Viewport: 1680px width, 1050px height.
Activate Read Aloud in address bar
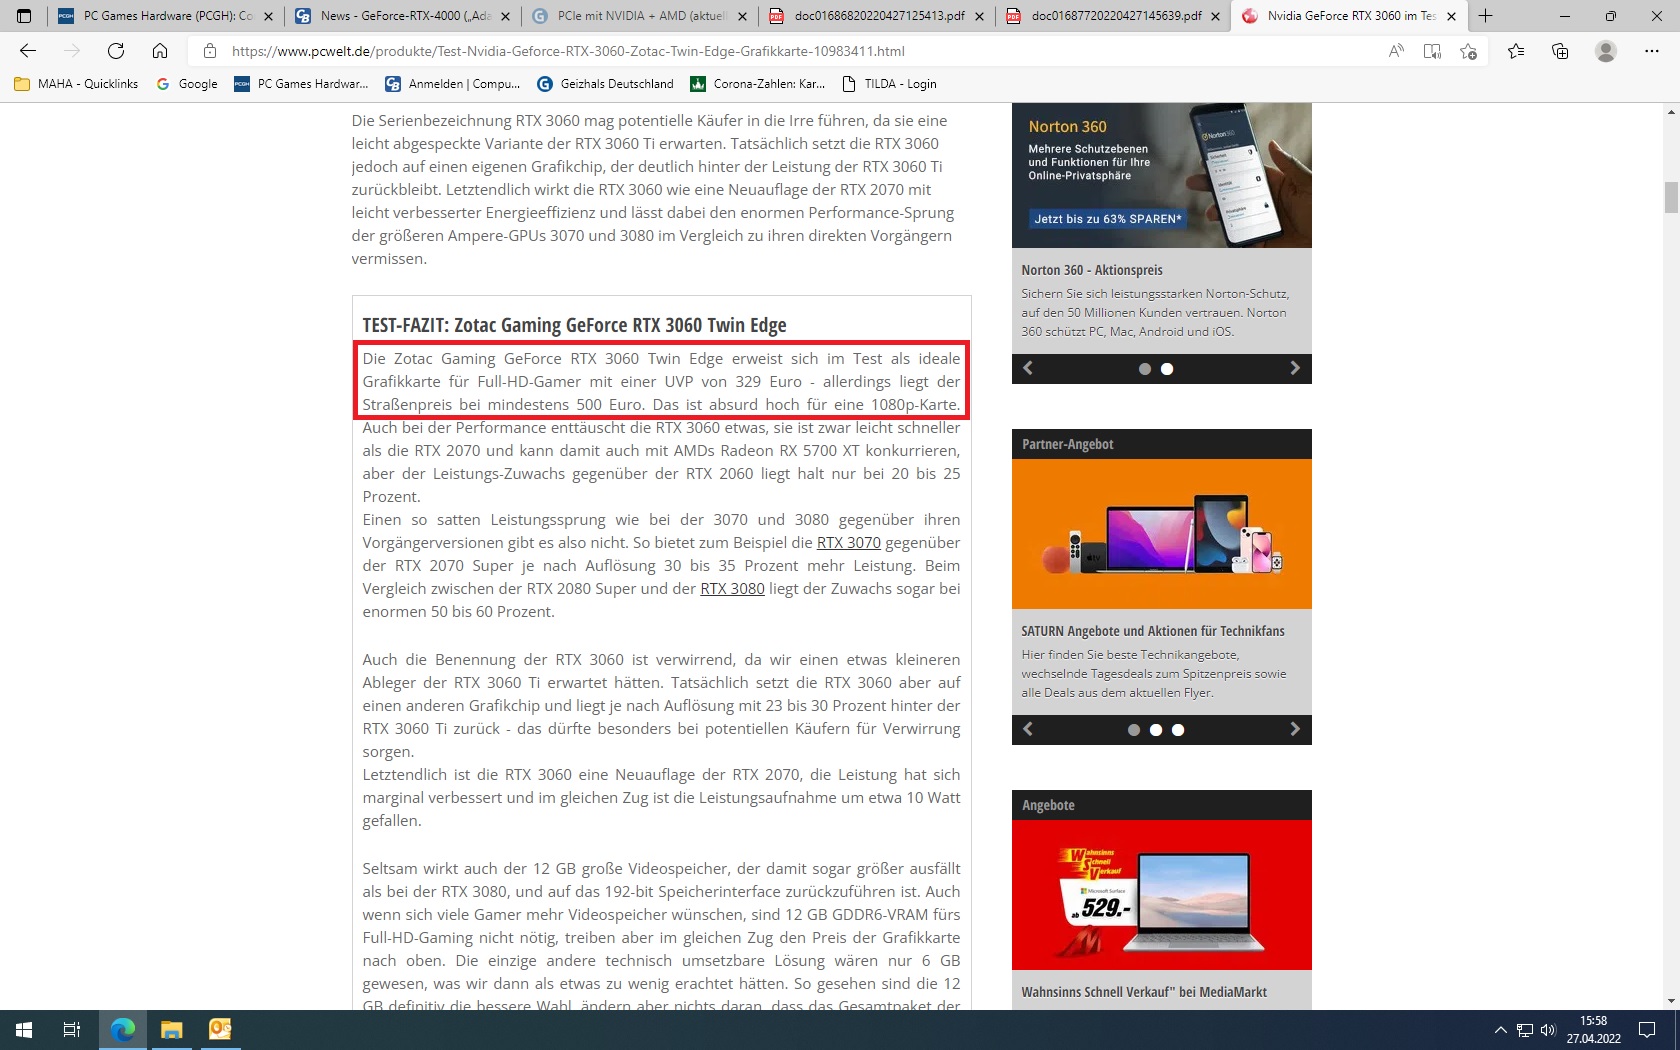click(1396, 51)
